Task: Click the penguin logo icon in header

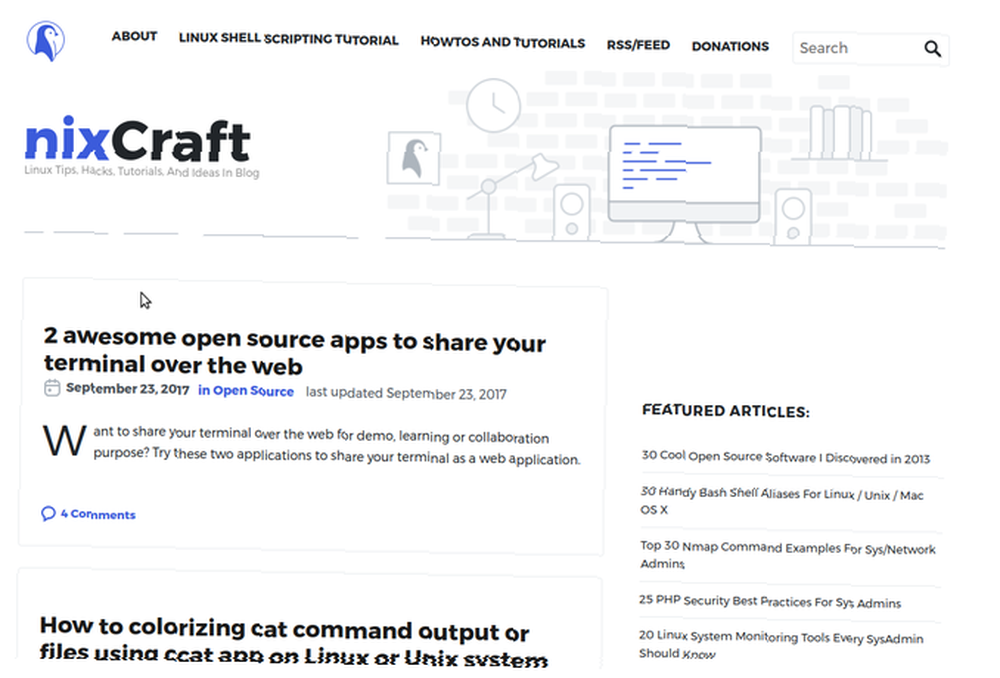Action: tap(46, 41)
